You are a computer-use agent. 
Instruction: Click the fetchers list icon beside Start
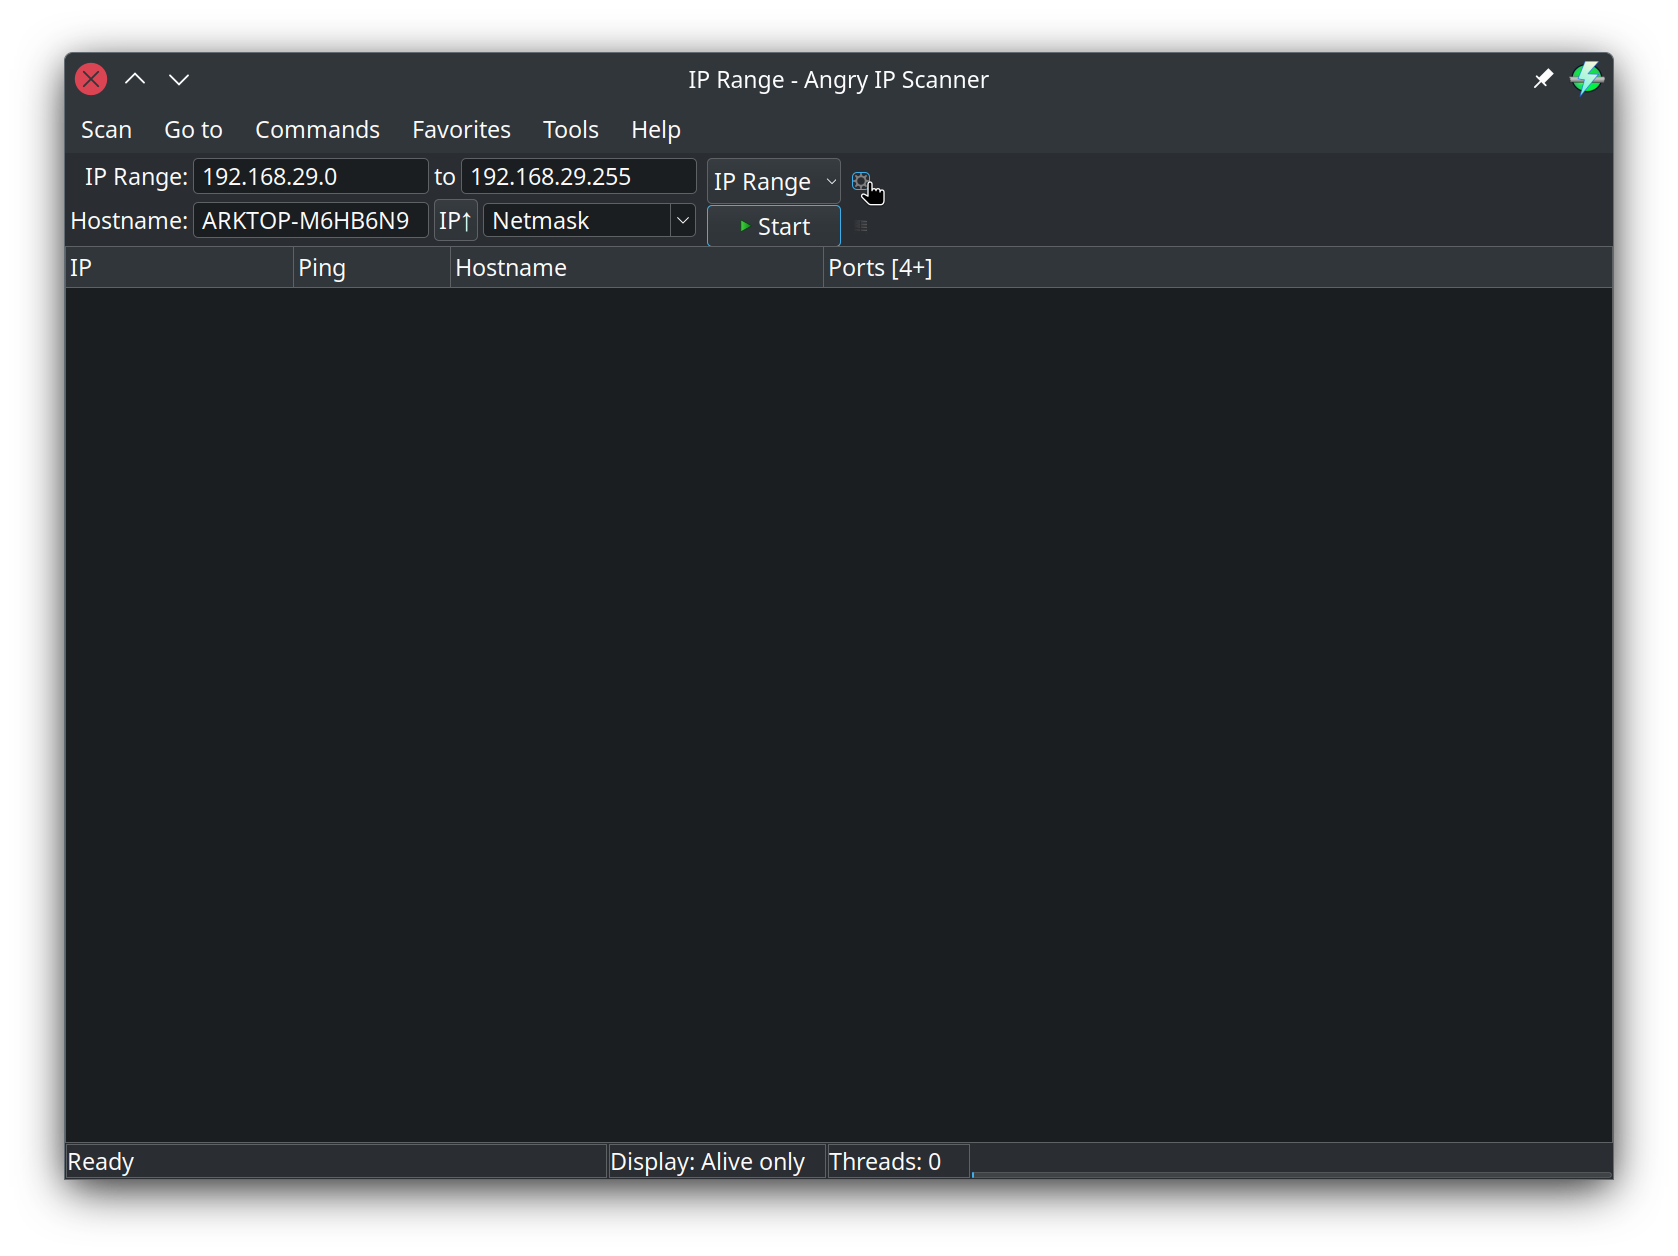(x=861, y=226)
